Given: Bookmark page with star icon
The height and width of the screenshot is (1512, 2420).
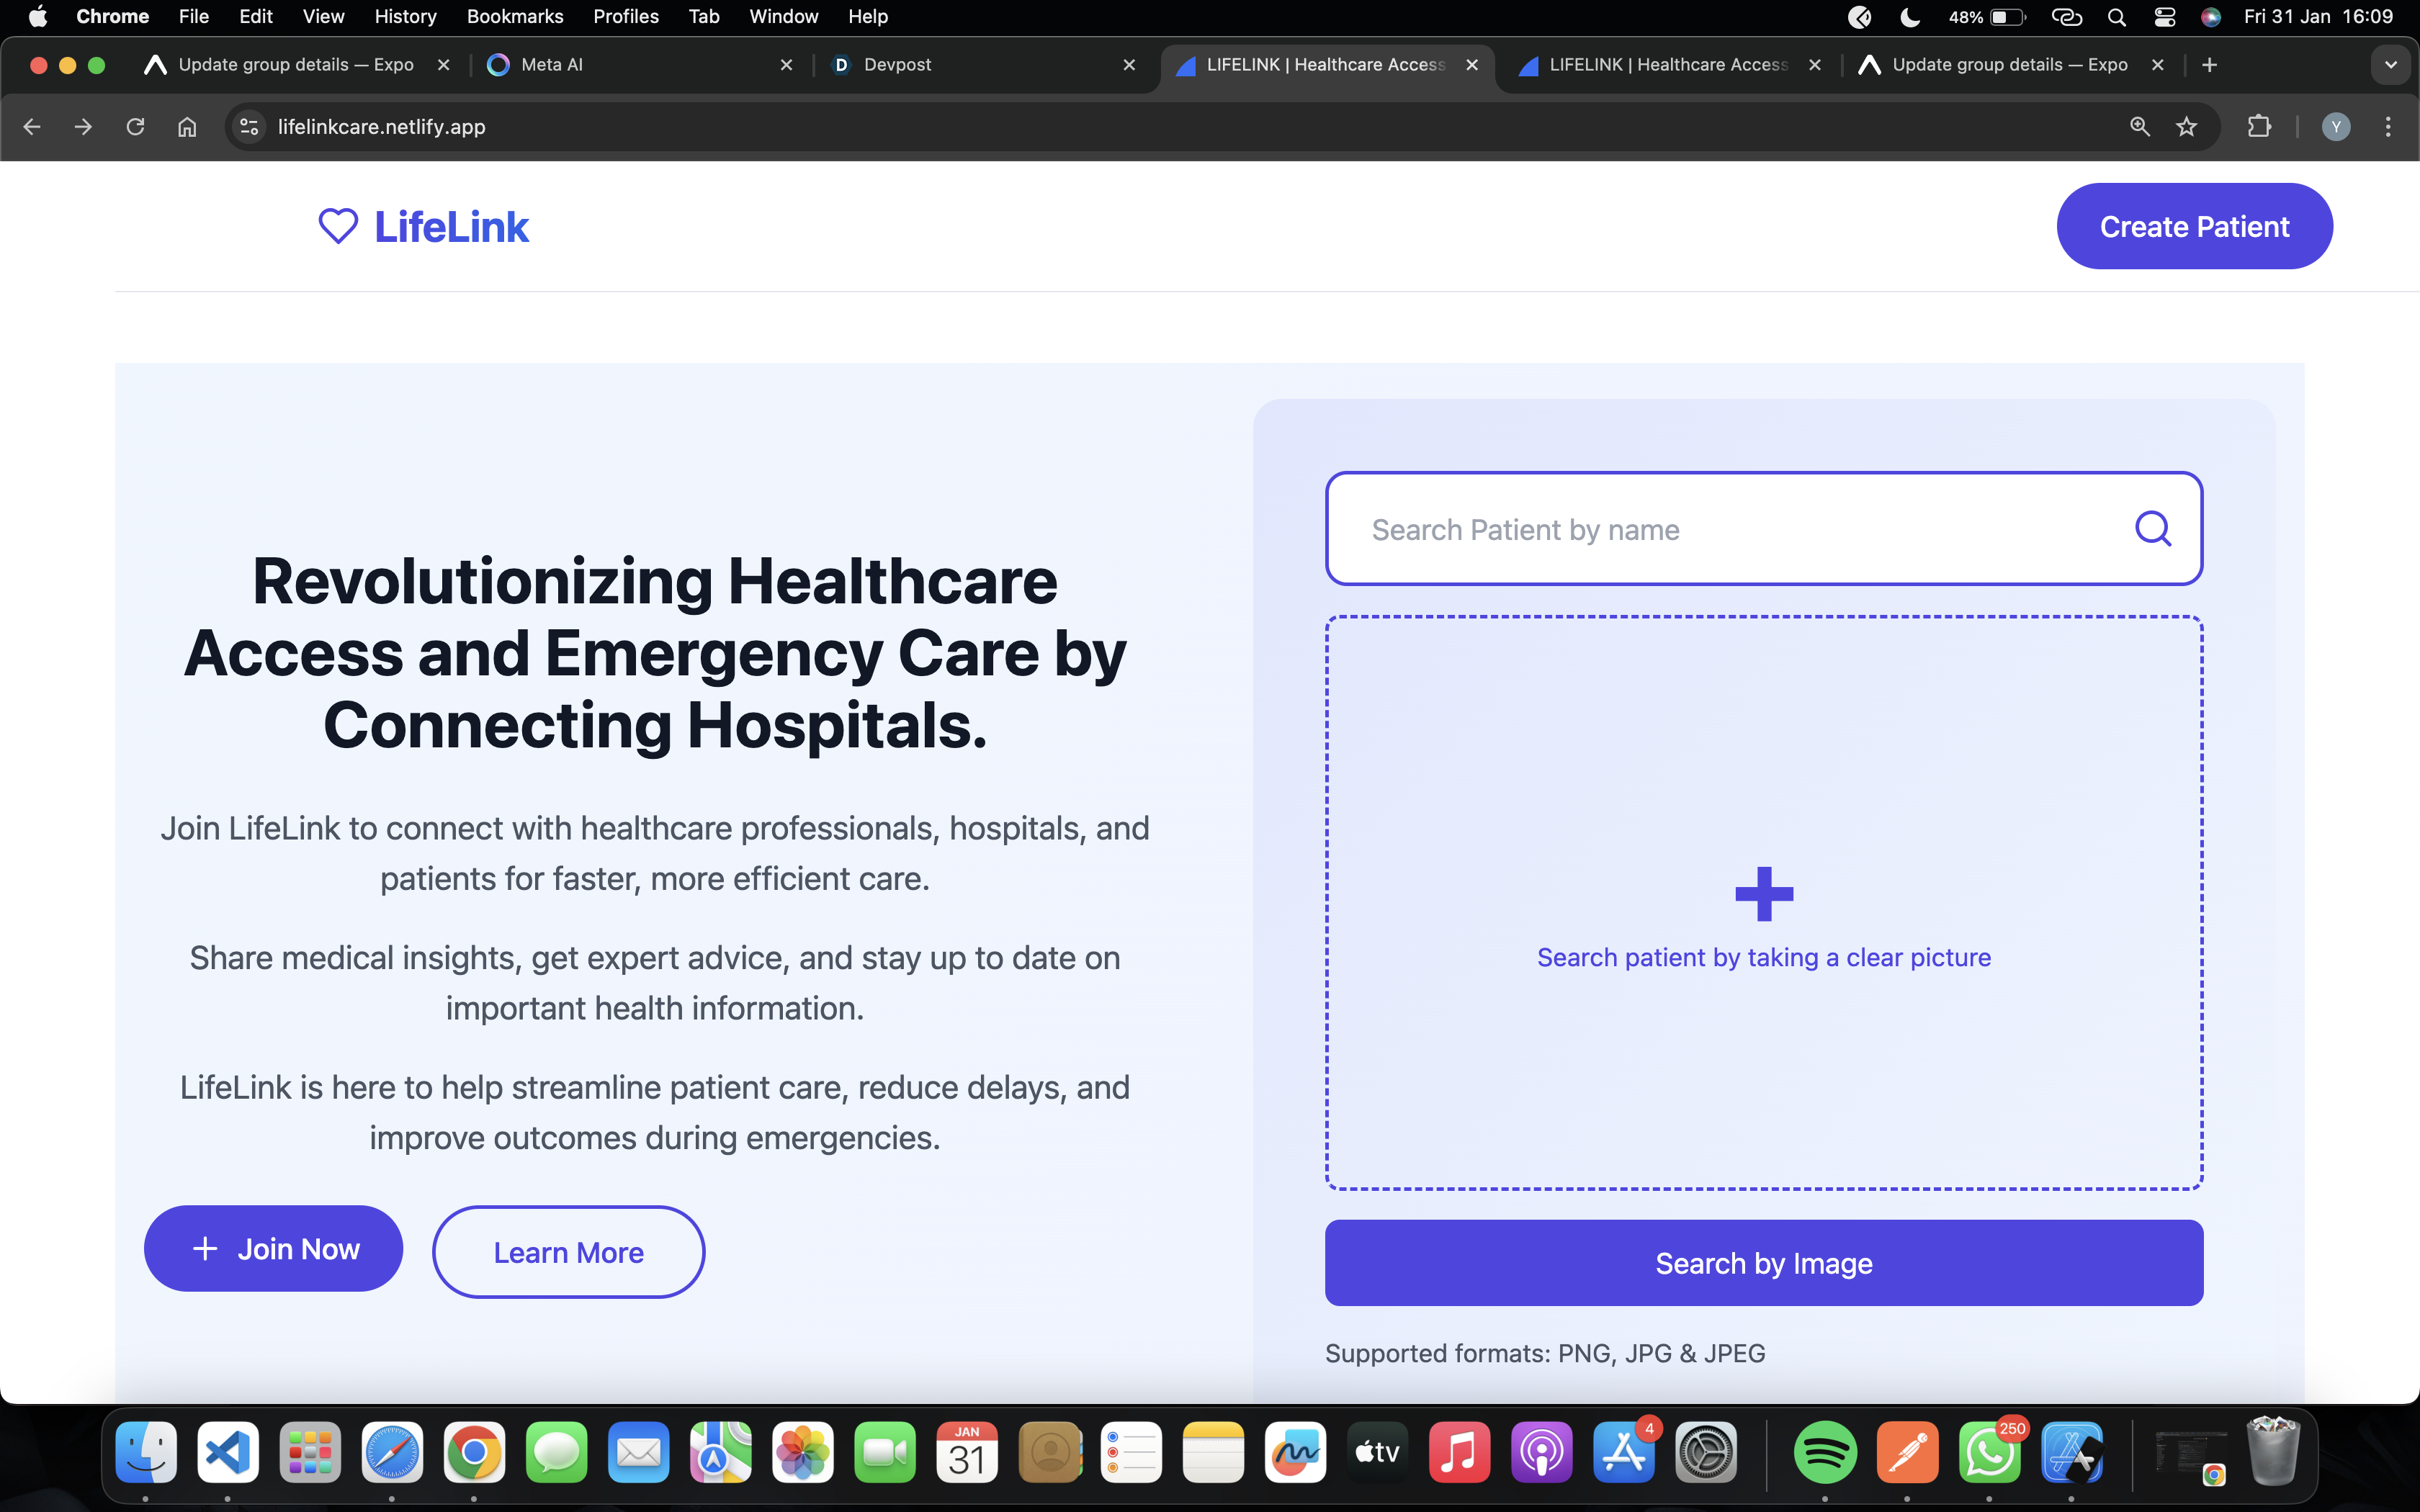Looking at the screenshot, I should [2187, 127].
